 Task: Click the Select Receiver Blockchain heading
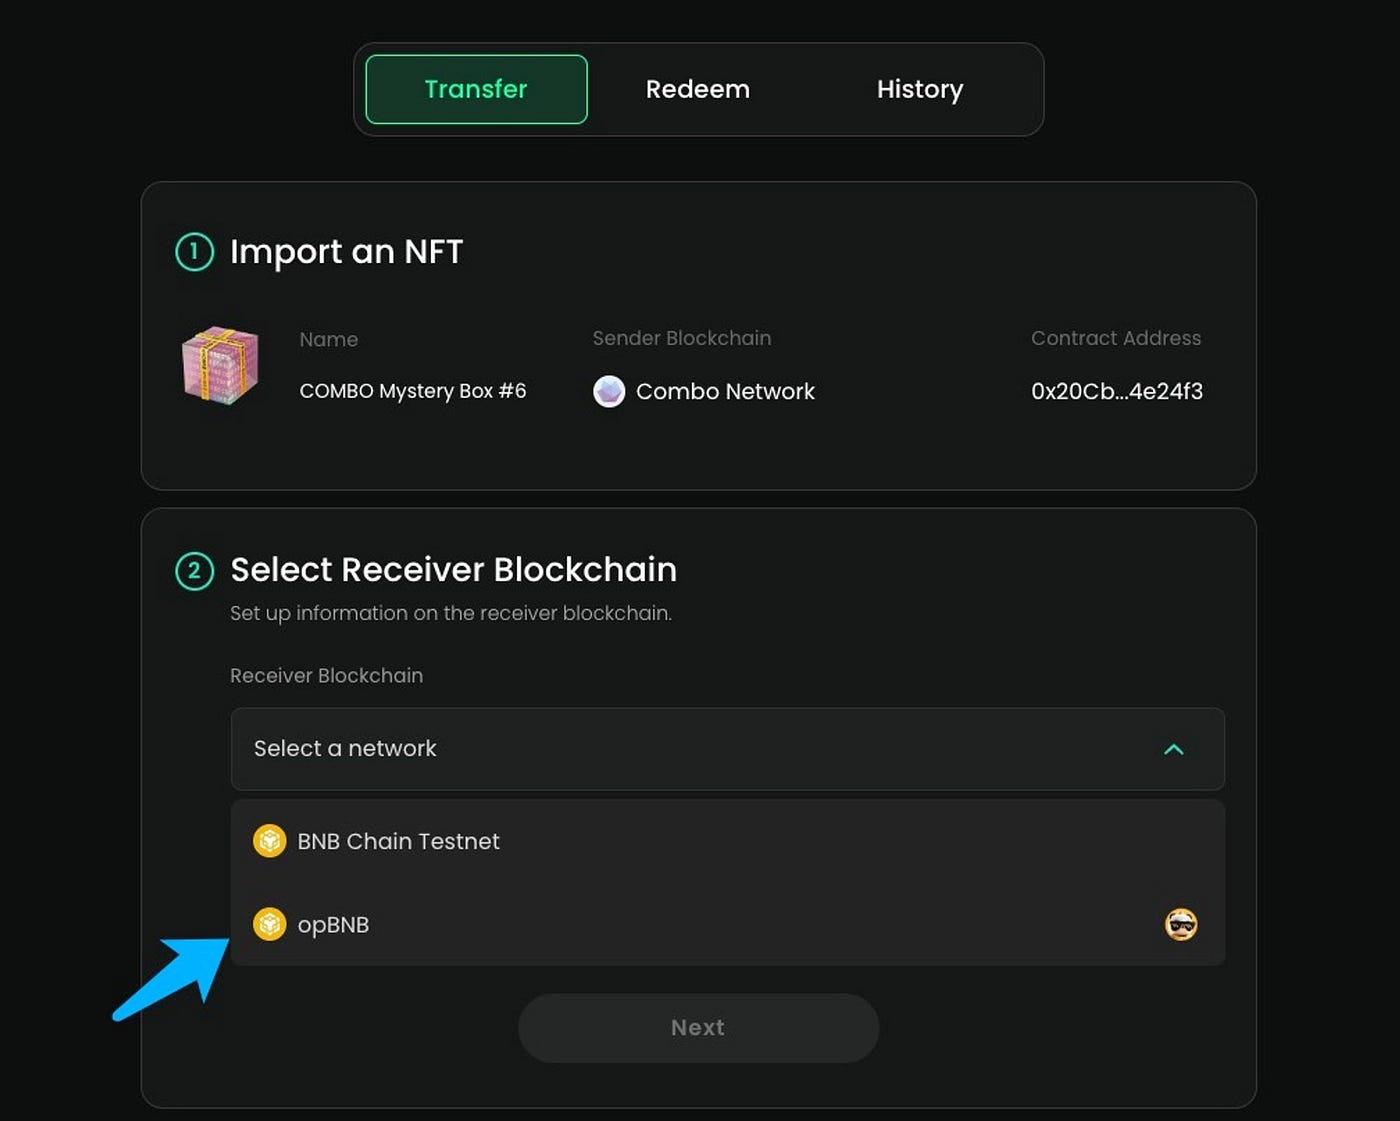453,569
